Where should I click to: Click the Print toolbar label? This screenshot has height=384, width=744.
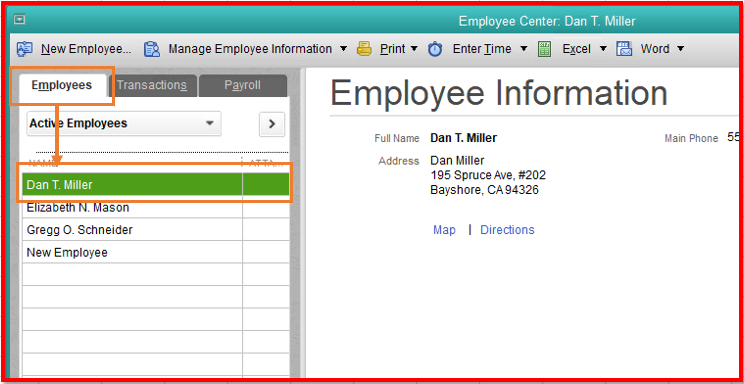393,49
